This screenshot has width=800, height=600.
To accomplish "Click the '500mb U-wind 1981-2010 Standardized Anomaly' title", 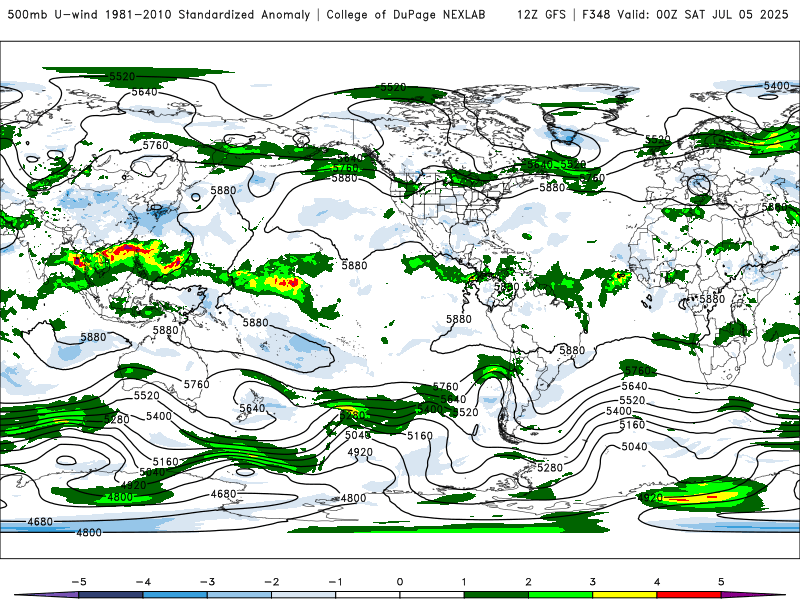I will pyautogui.click(x=159, y=14).
